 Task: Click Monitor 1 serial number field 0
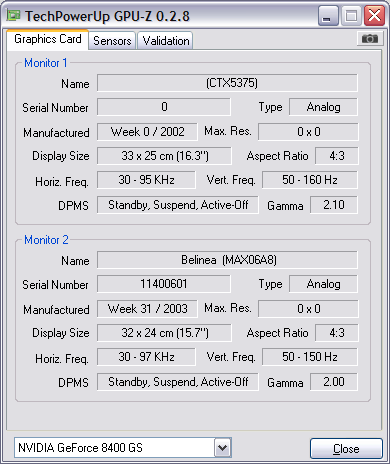(164, 107)
